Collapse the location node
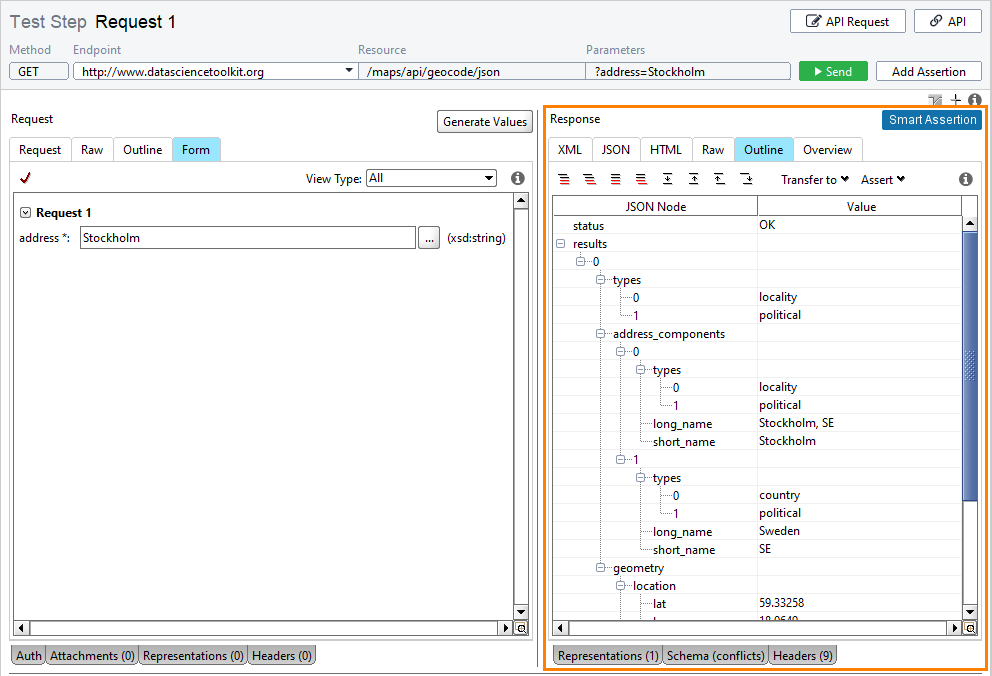992x676 pixels. pyautogui.click(x=621, y=586)
